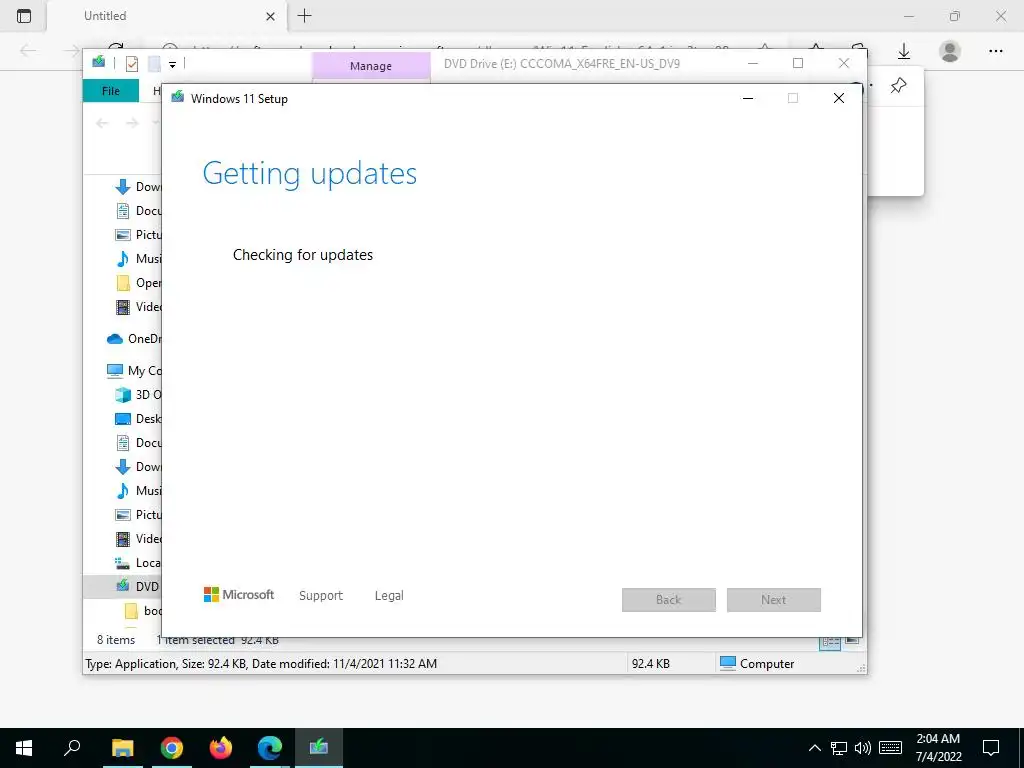Open the volume control in system tray
Image resolution: width=1024 pixels, height=768 pixels.
click(863, 748)
